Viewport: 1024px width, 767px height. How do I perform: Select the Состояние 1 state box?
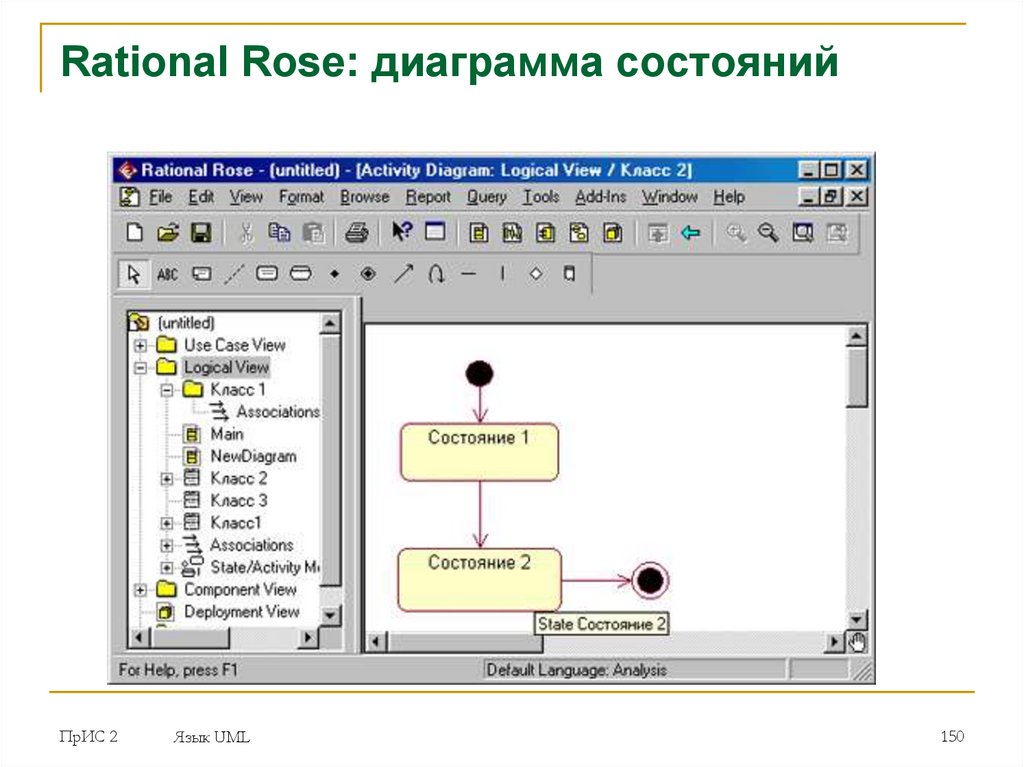pos(479,452)
